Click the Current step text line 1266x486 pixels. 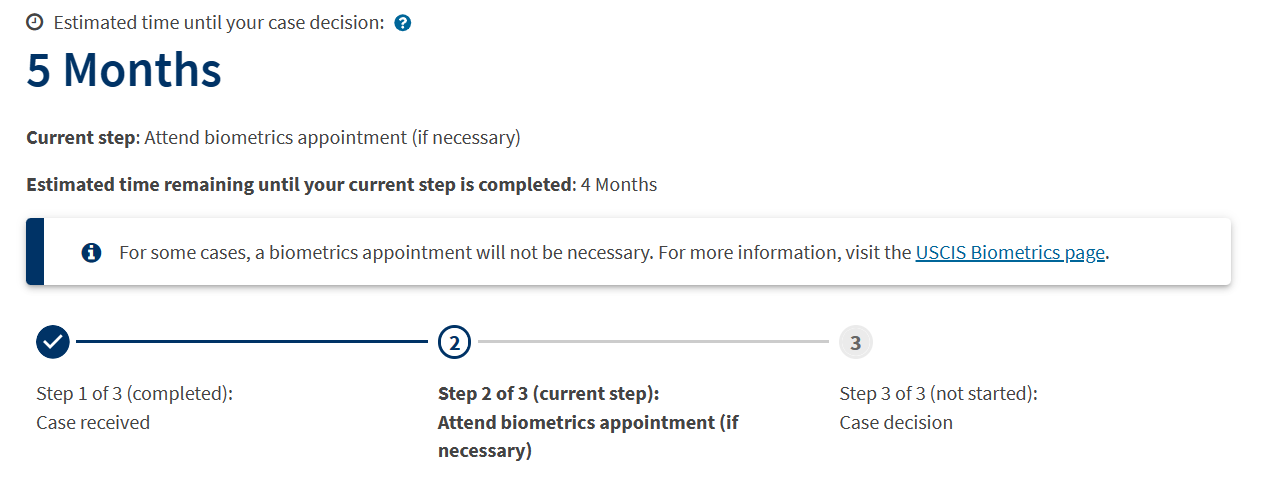pos(273,138)
